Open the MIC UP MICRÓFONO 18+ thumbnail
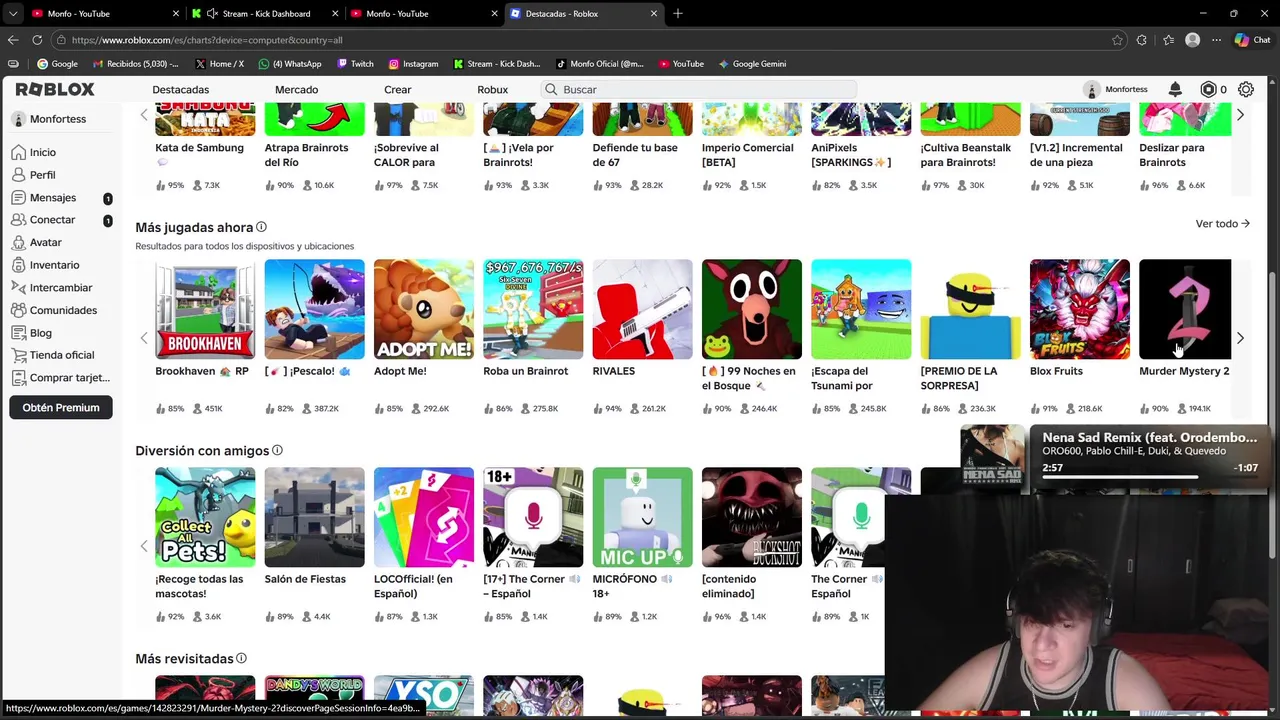 click(x=642, y=517)
